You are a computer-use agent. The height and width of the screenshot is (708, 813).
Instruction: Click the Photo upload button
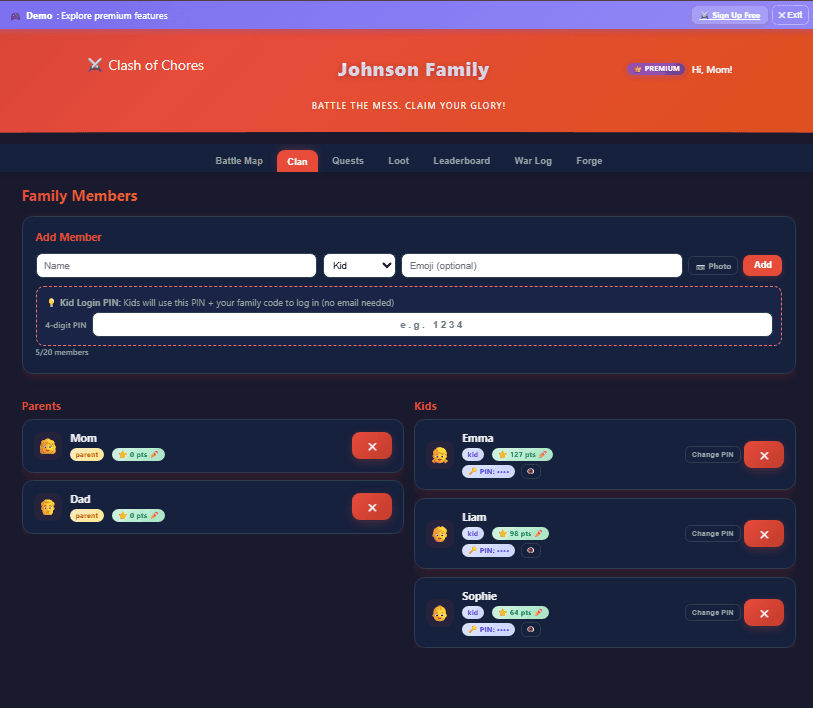pyautogui.click(x=713, y=266)
